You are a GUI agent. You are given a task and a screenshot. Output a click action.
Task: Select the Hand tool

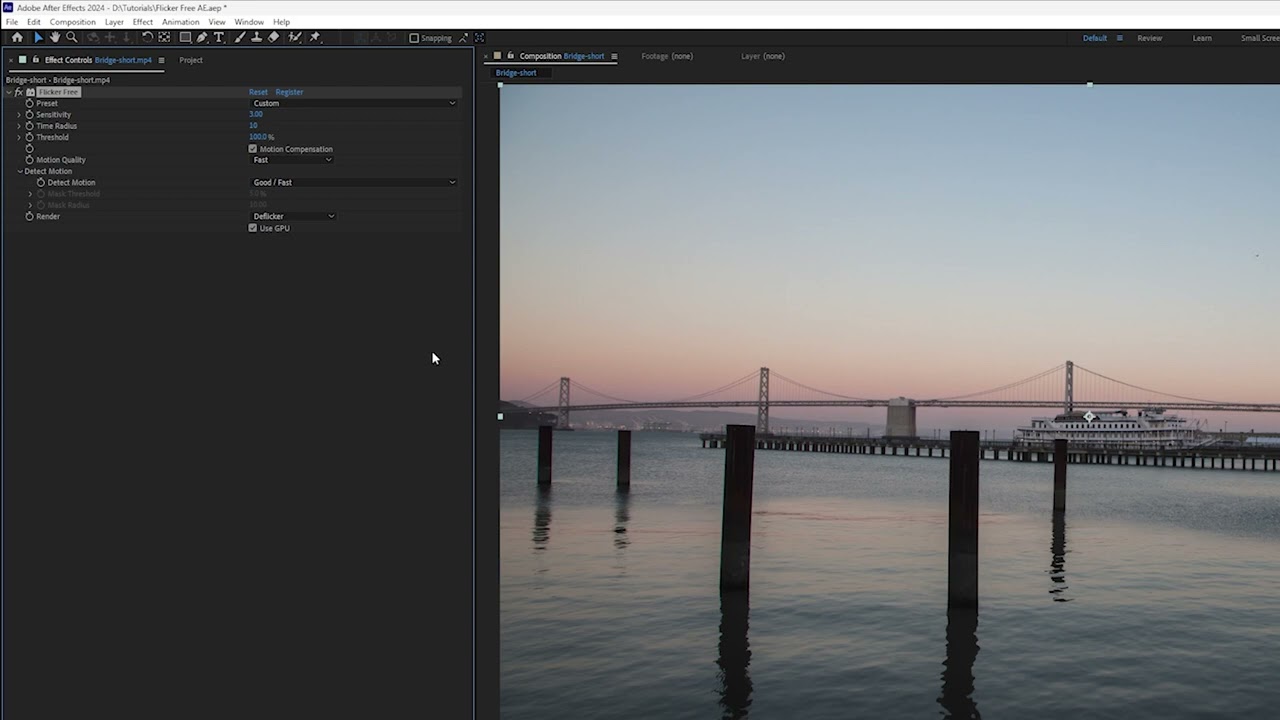[55, 37]
